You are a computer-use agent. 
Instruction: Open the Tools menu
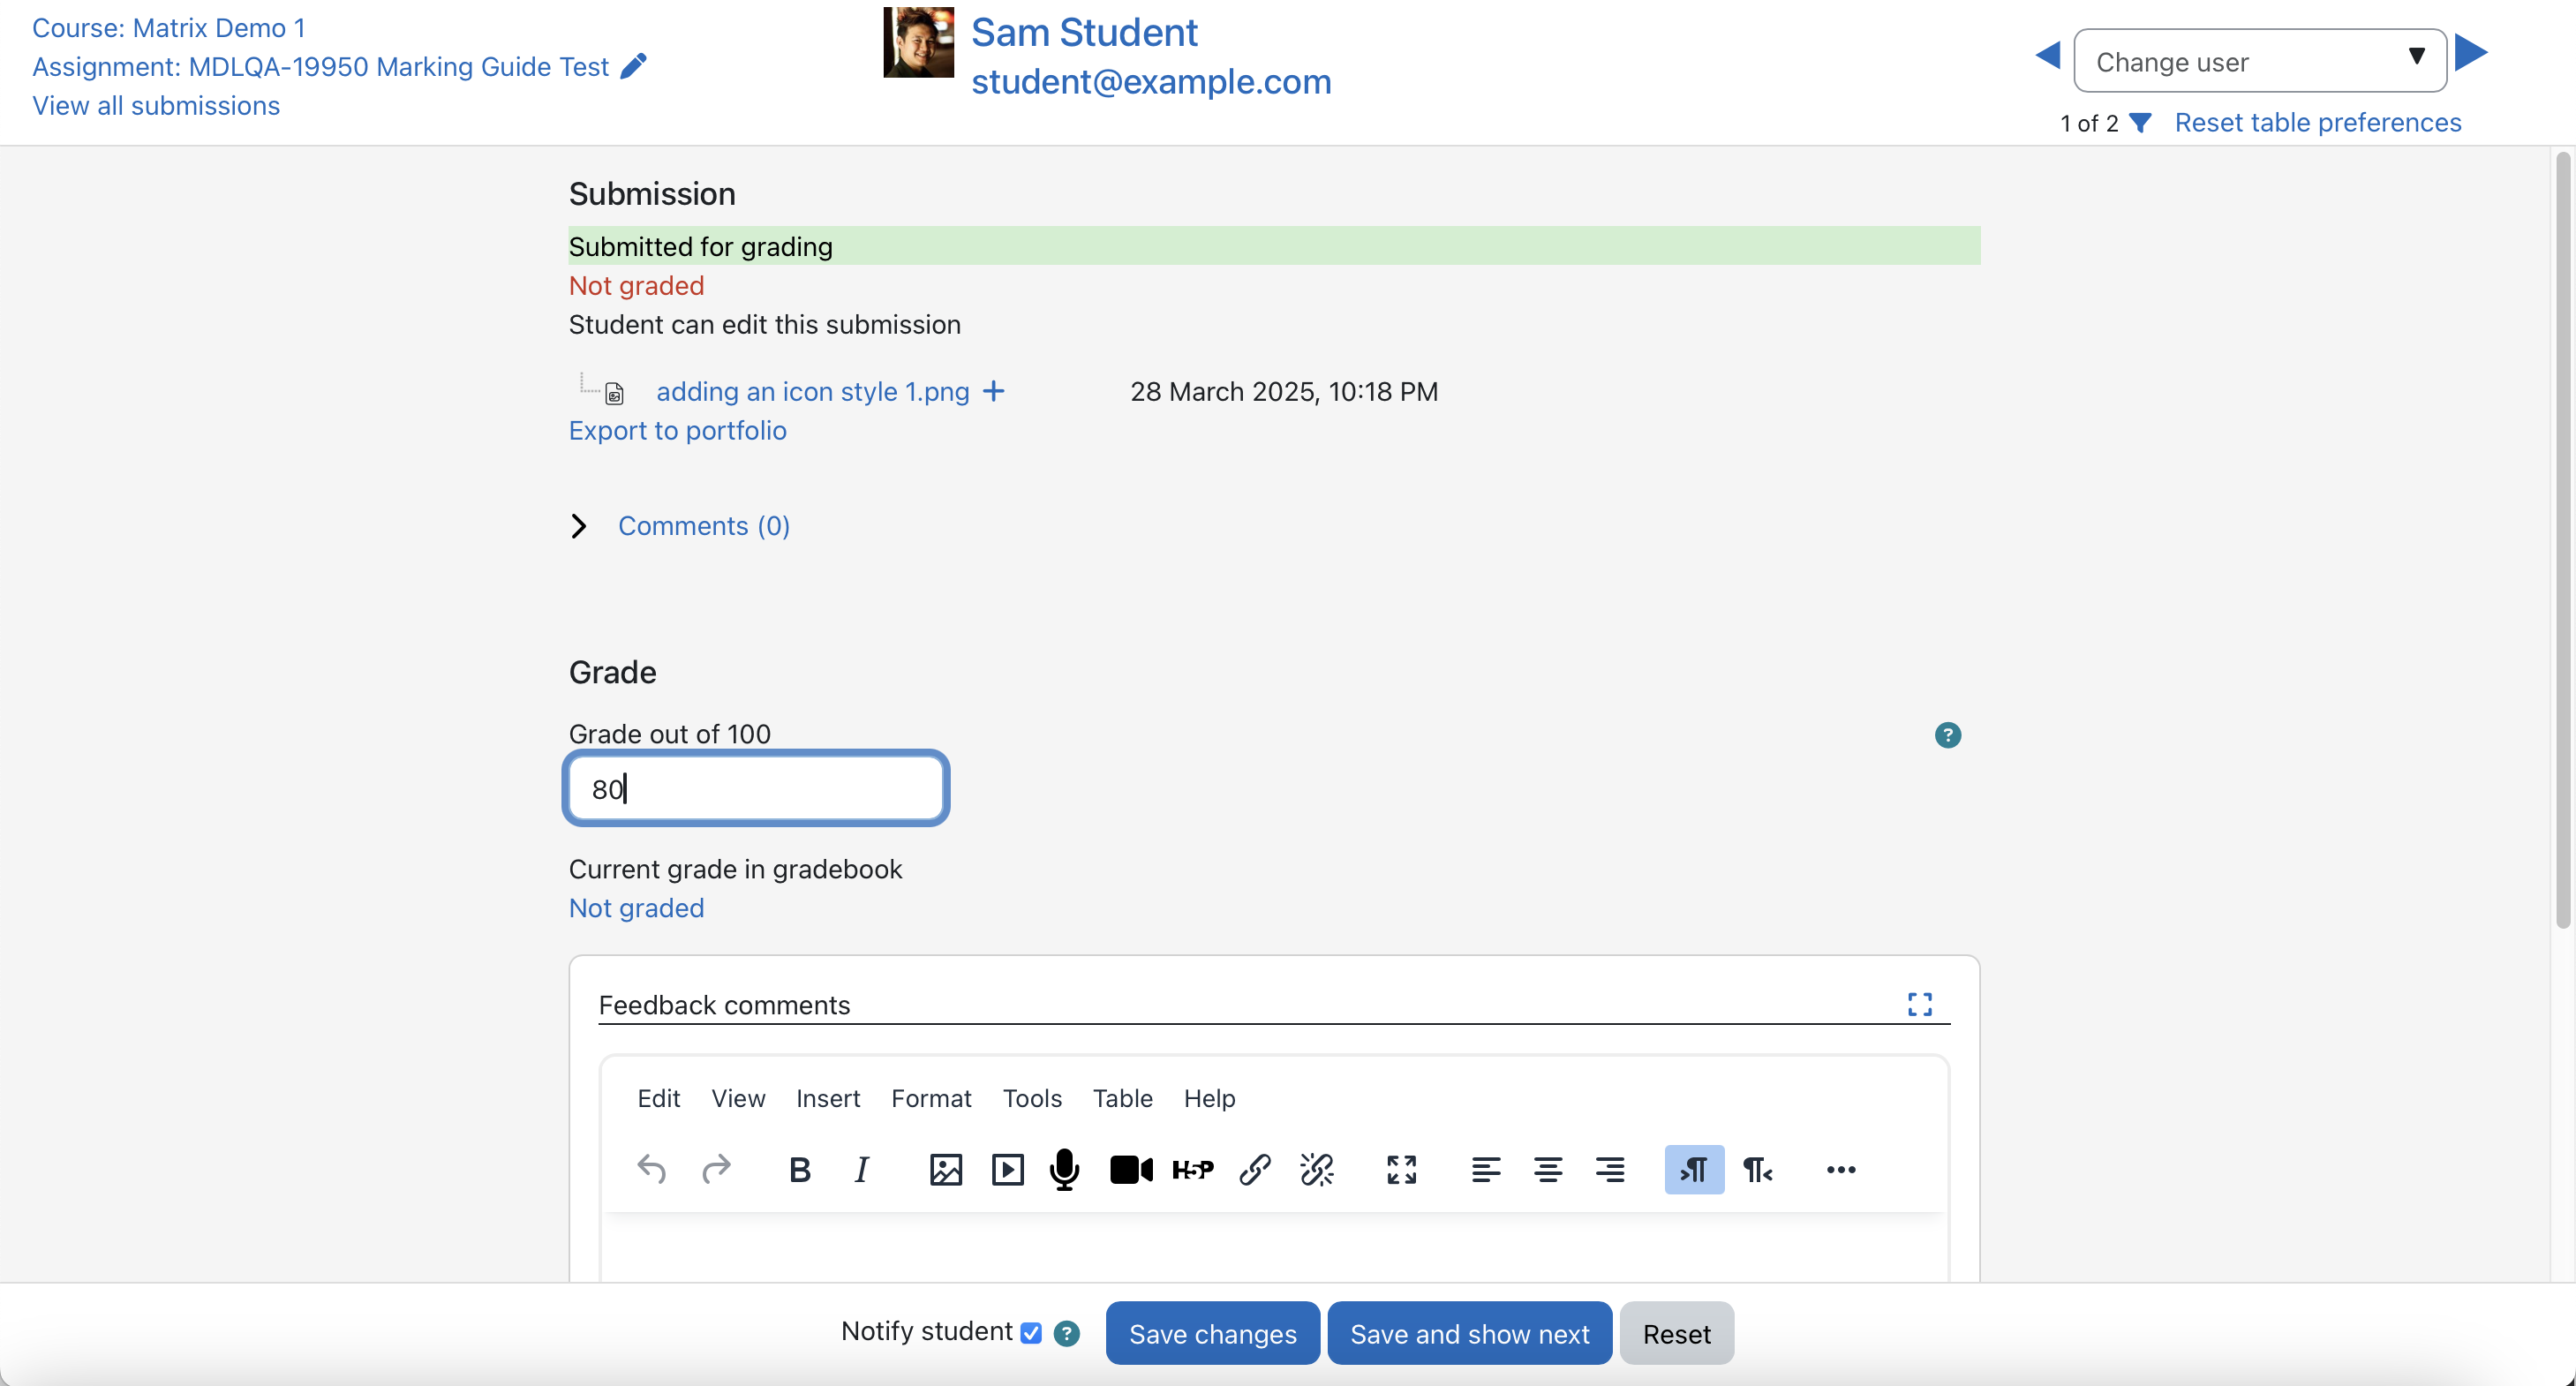point(1032,1098)
